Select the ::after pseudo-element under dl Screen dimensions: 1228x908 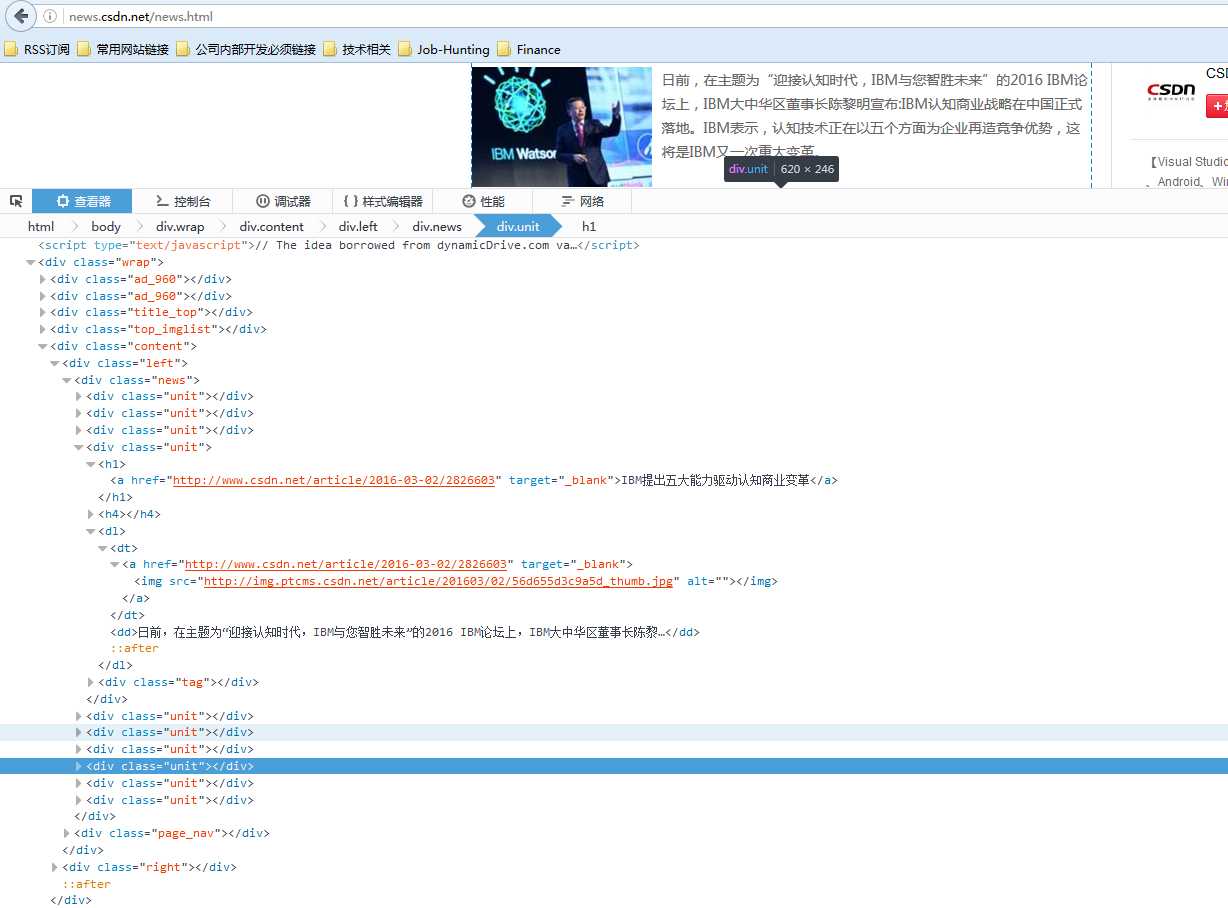click(134, 648)
